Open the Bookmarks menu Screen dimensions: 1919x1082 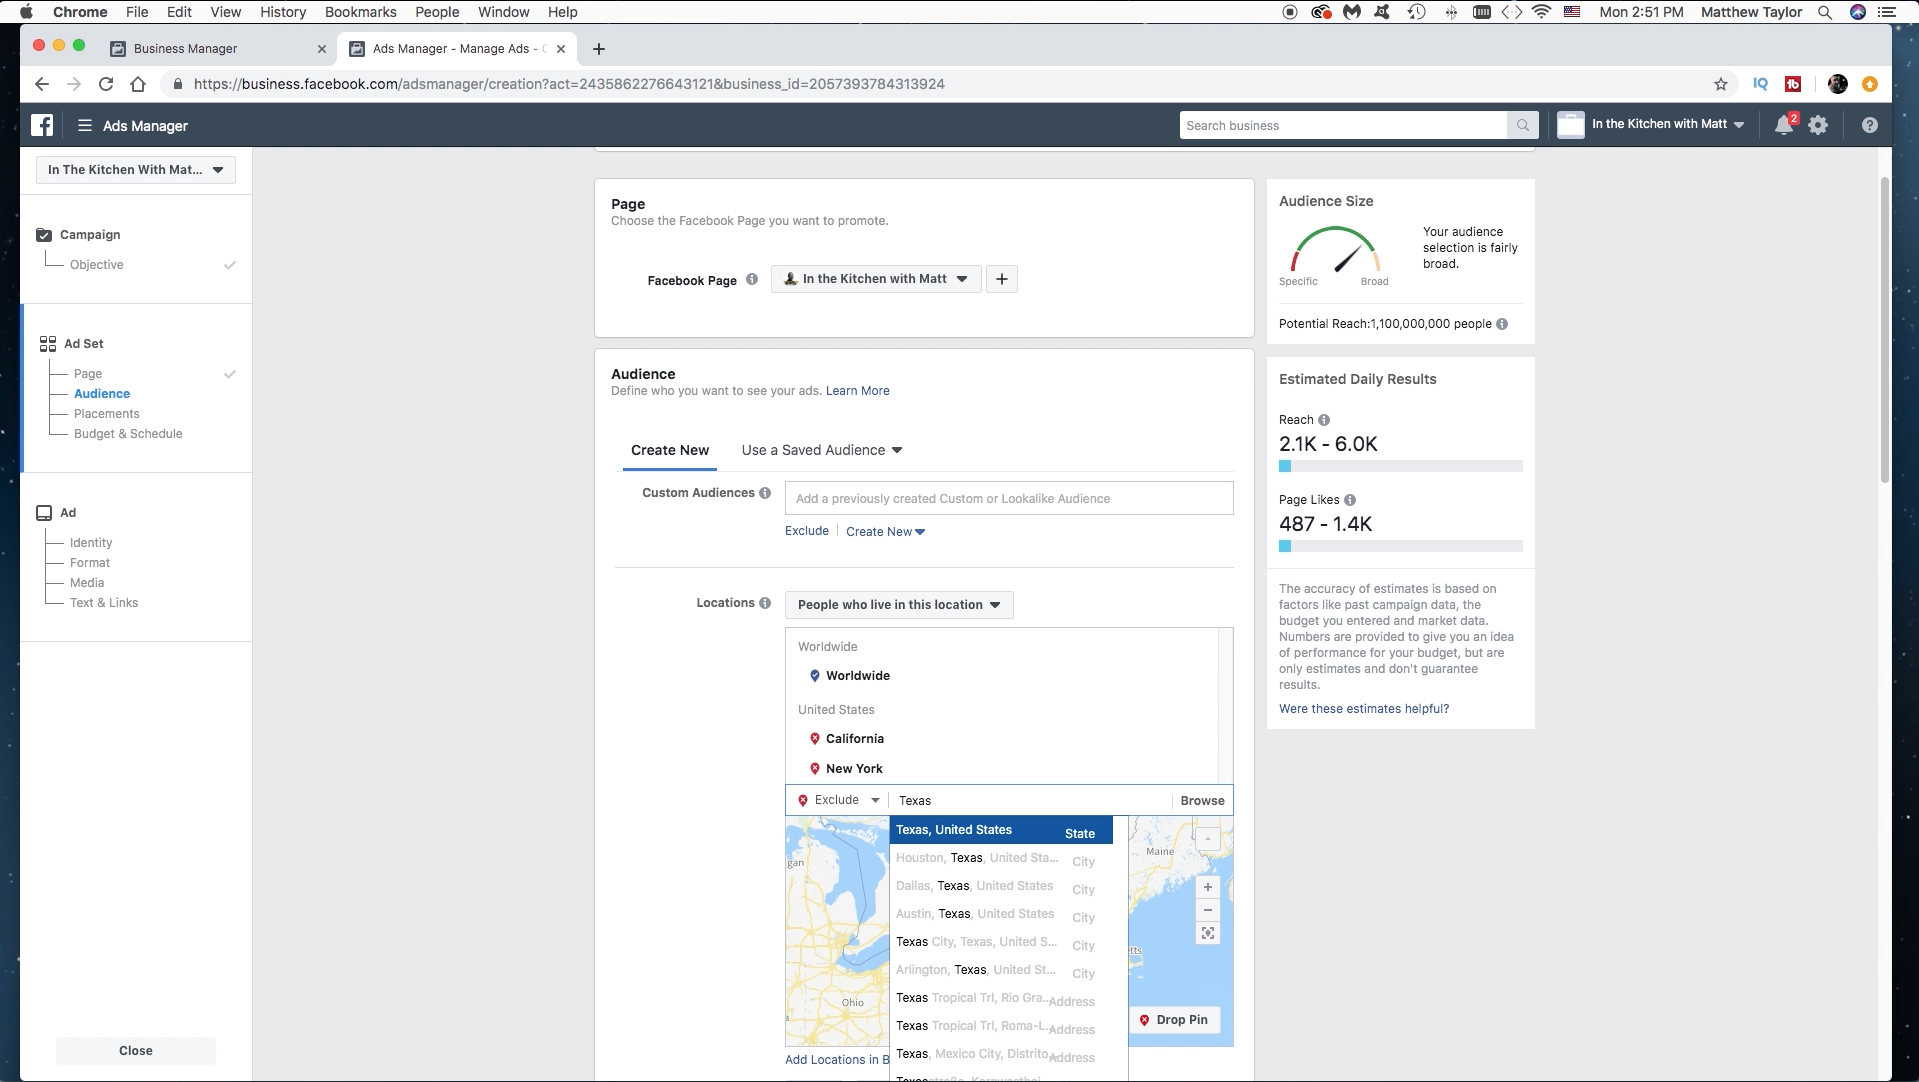pos(360,12)
